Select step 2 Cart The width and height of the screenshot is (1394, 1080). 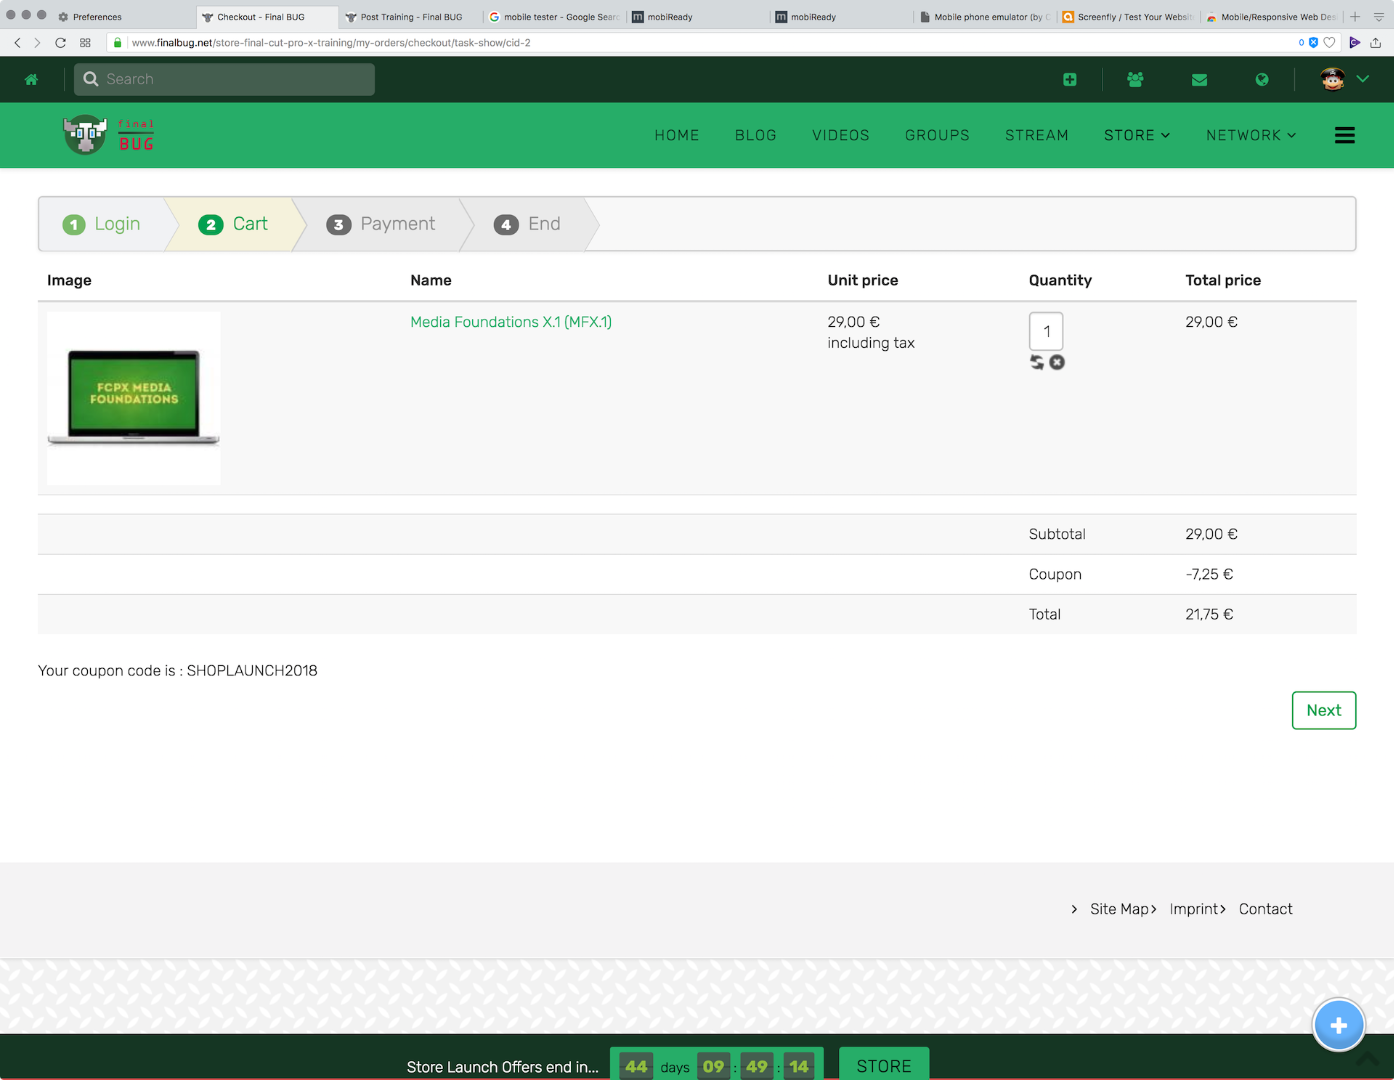pyautogui.click(x=234, y=224)
